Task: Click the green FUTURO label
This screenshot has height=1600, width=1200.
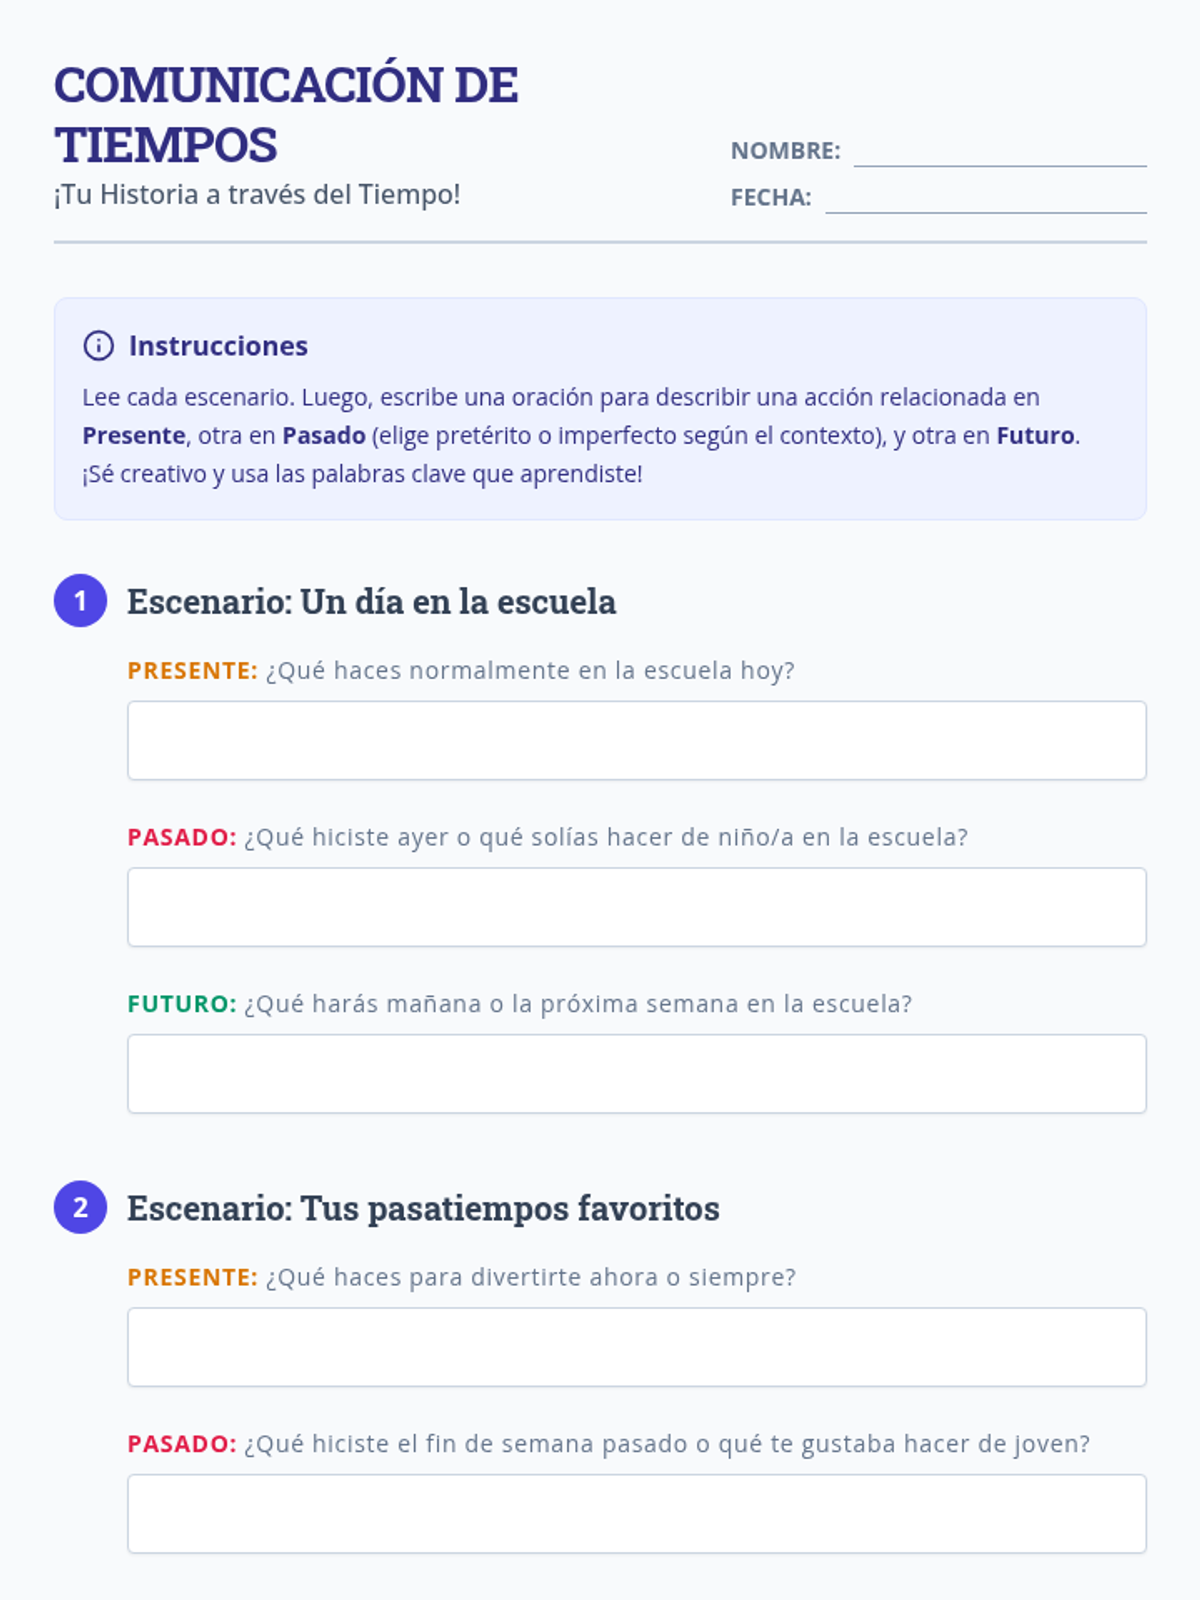Action: (181, 1004)
